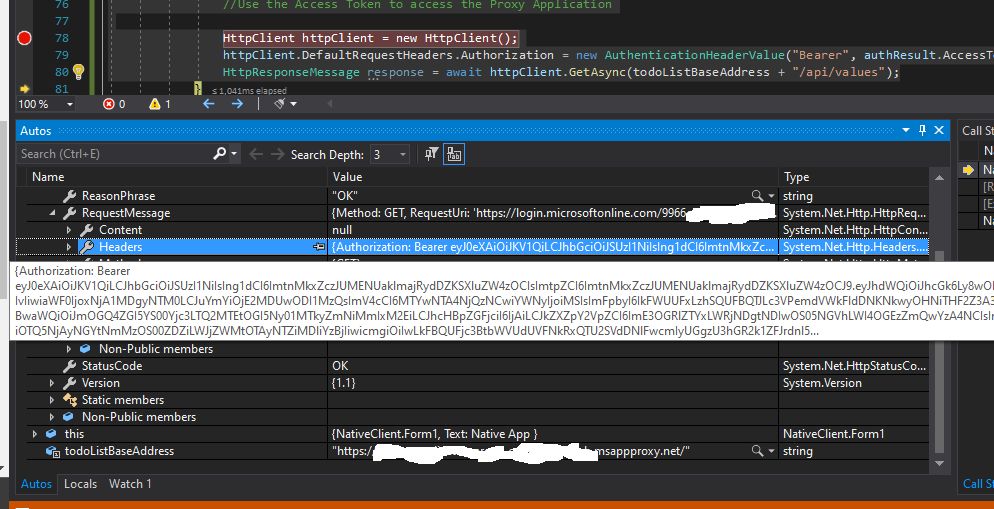Select the StatusCode row

click(x=472, y=366)
